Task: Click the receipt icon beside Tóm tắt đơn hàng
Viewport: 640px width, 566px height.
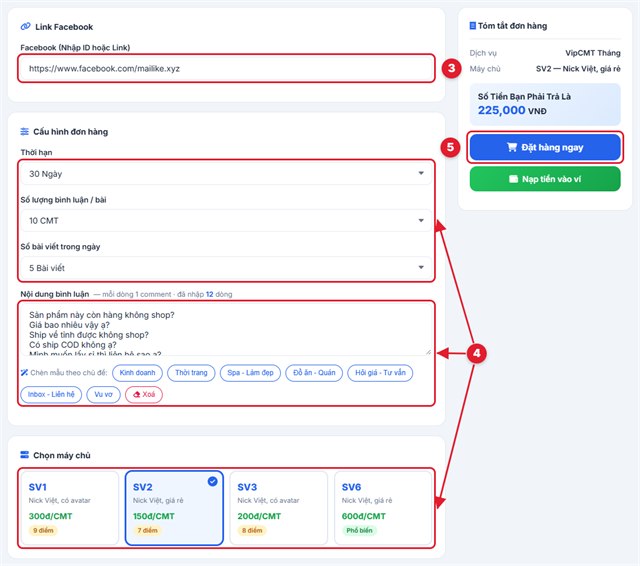Action: coord(473,26)
